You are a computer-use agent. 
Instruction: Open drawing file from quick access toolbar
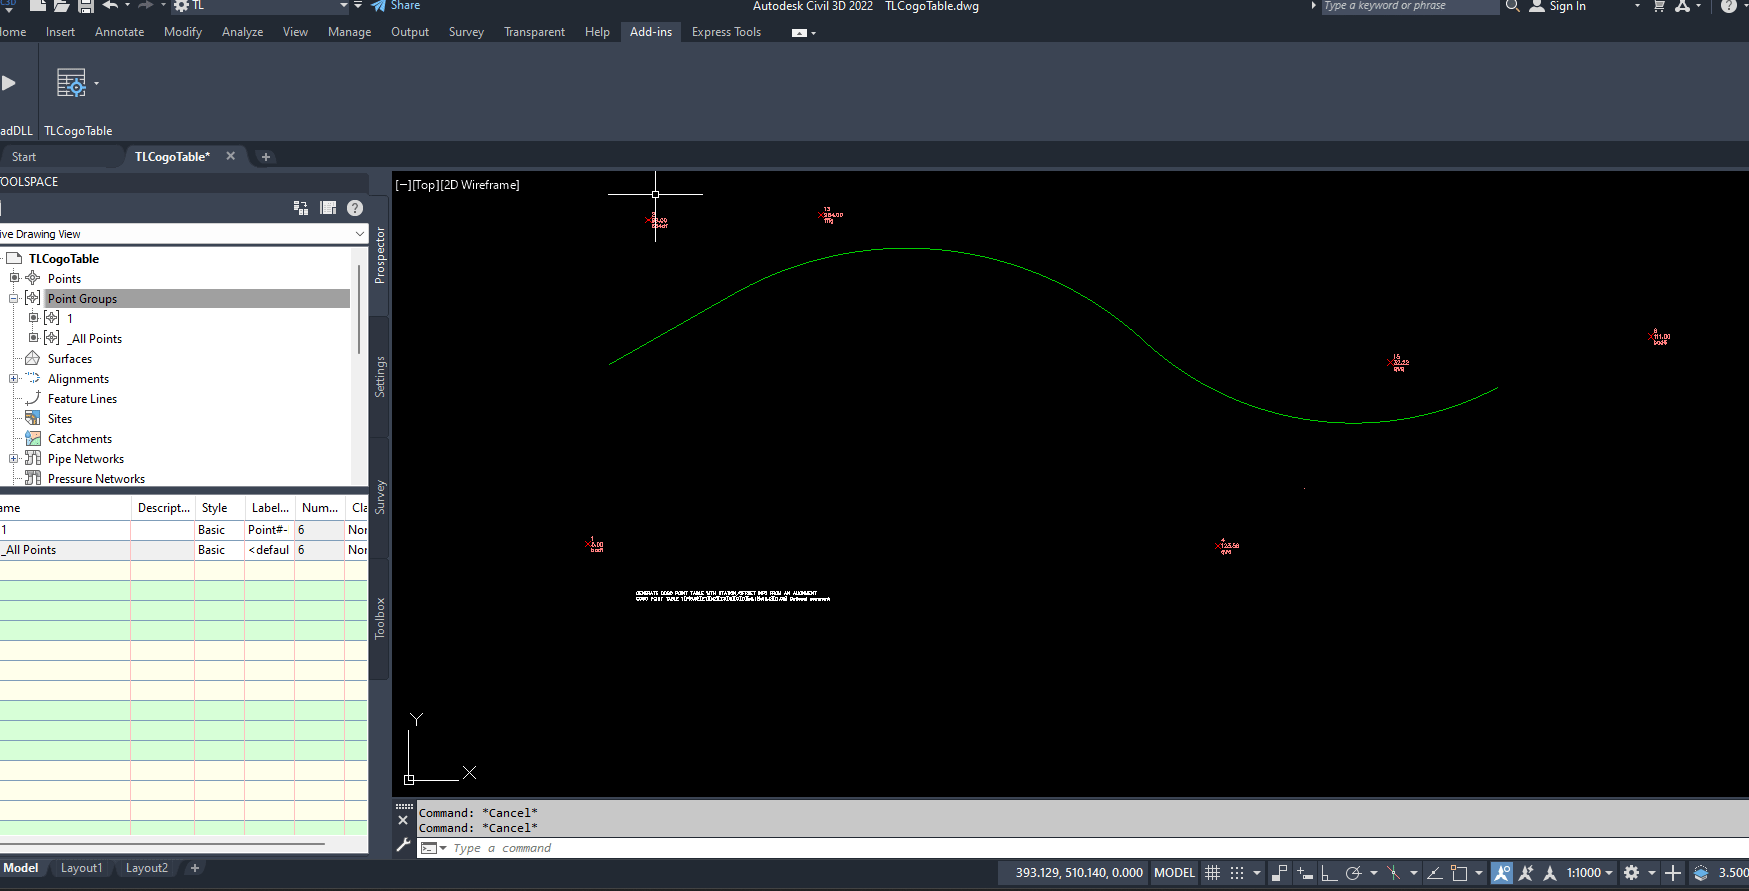click(x=61, y=6)
